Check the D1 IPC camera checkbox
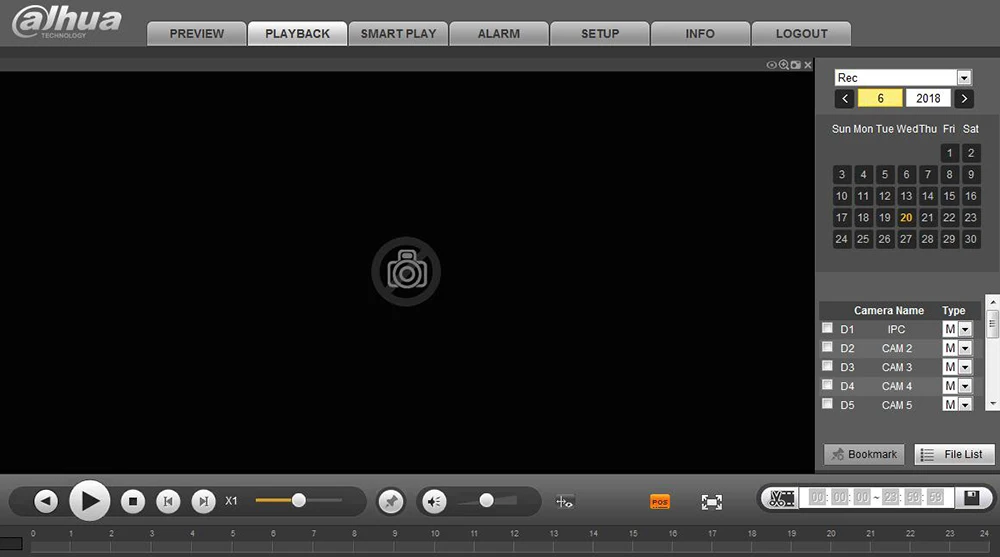Viewport: 1000px width, 557px height. tap(827, 328)
